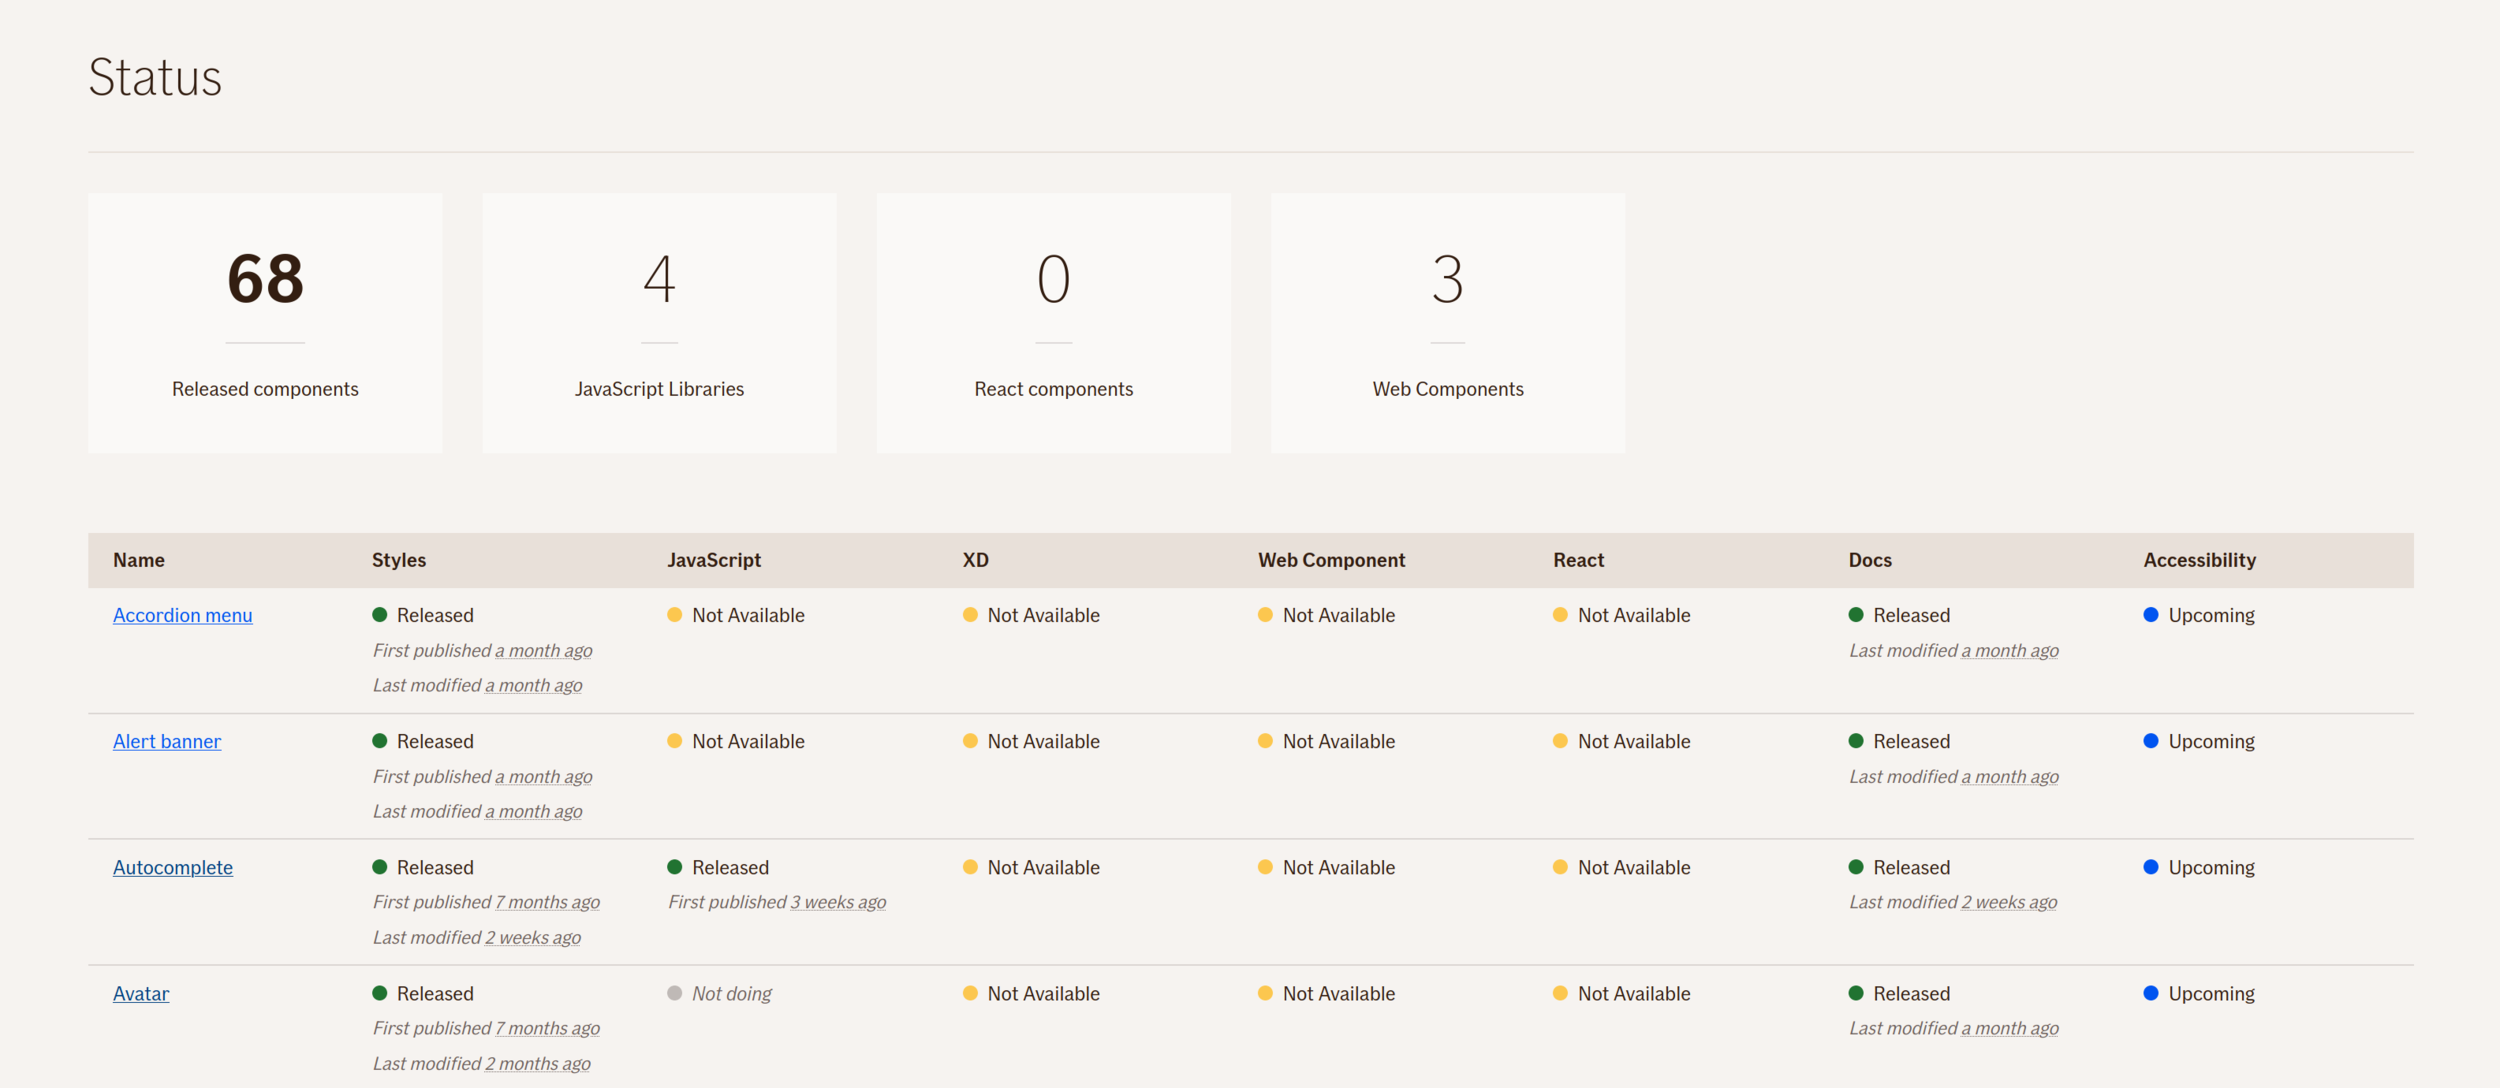2500x1088 pixels.
Task: Click Avatar Styles '2 months ago' timestamp
Action: click(538, 1064)
